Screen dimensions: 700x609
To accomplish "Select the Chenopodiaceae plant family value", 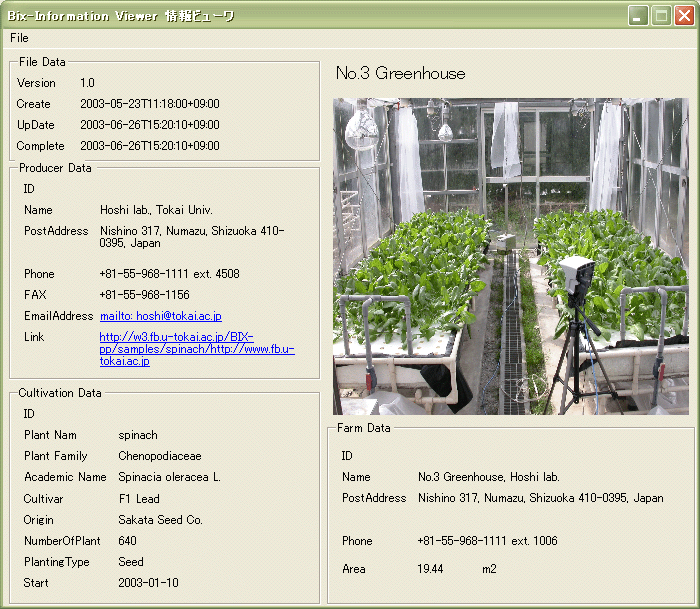I will tap(158, 456).
